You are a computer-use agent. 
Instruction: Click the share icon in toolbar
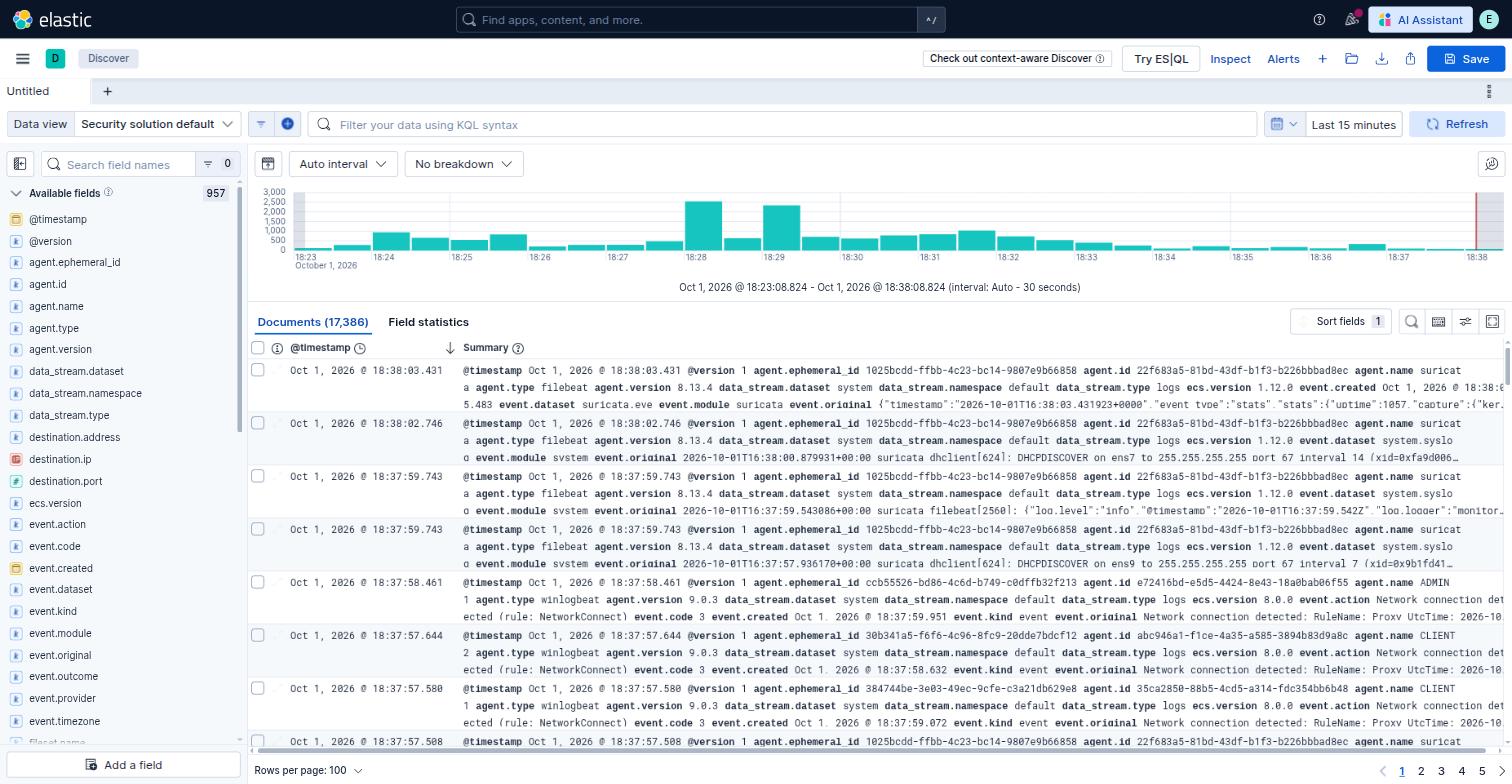click(1410, 59)
